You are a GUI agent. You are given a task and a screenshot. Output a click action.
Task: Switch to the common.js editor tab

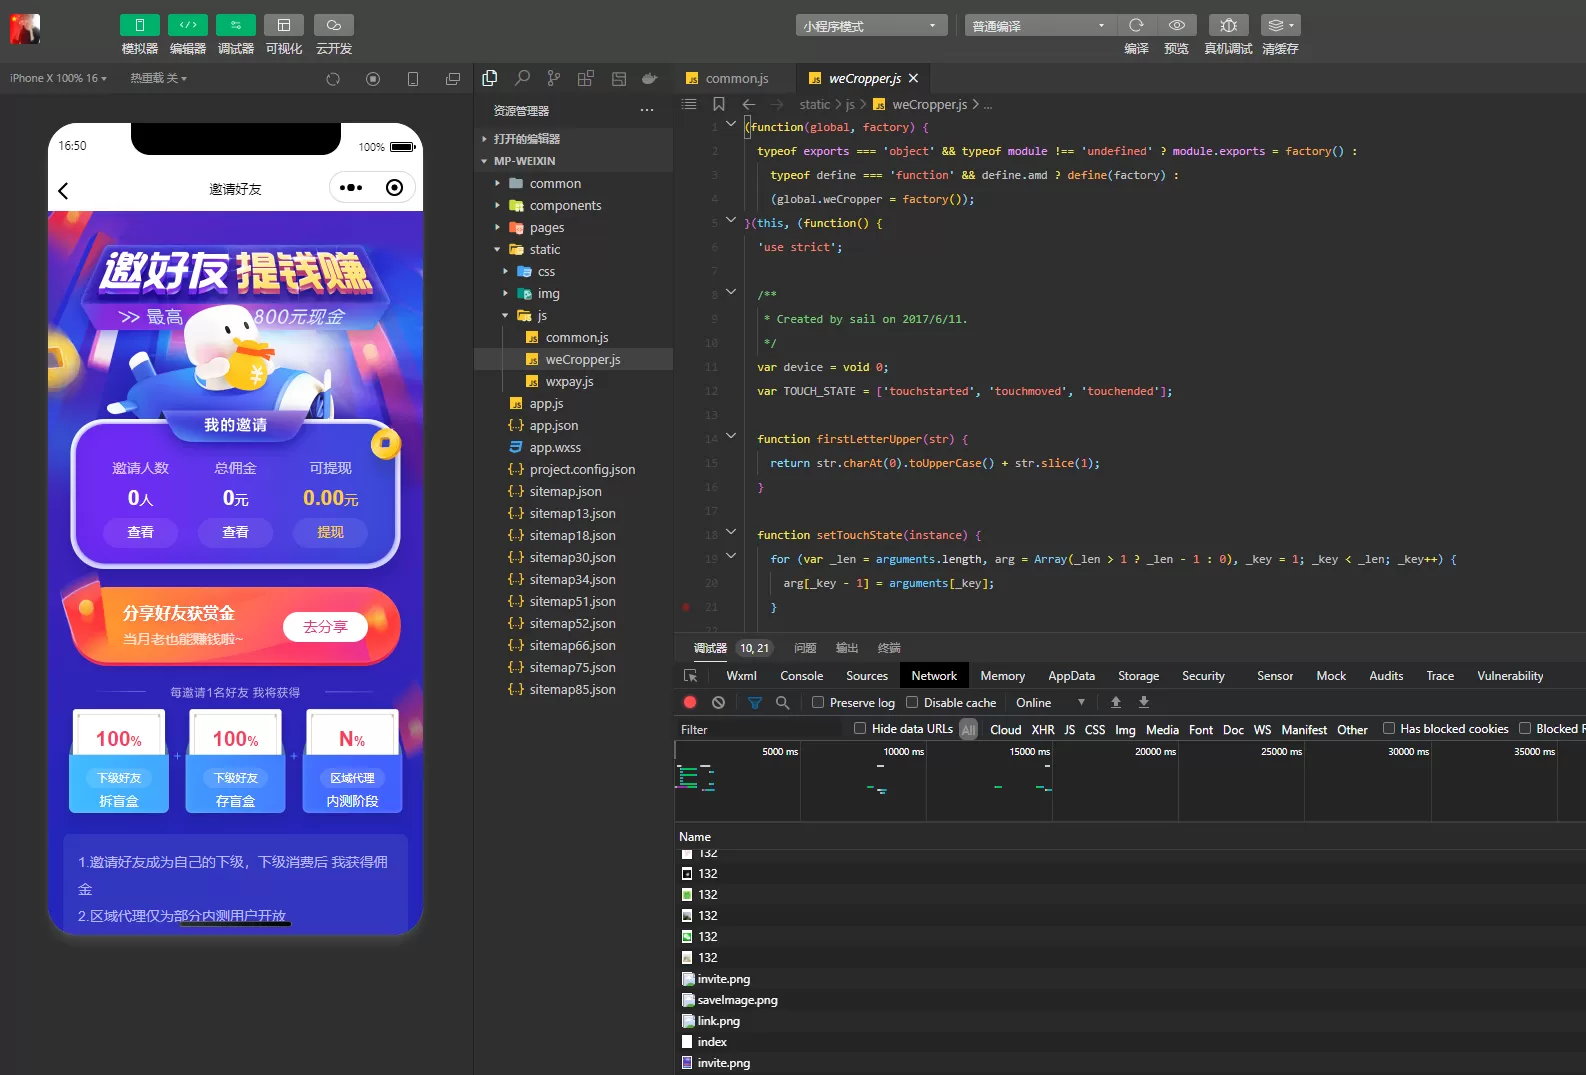point(736,79)
